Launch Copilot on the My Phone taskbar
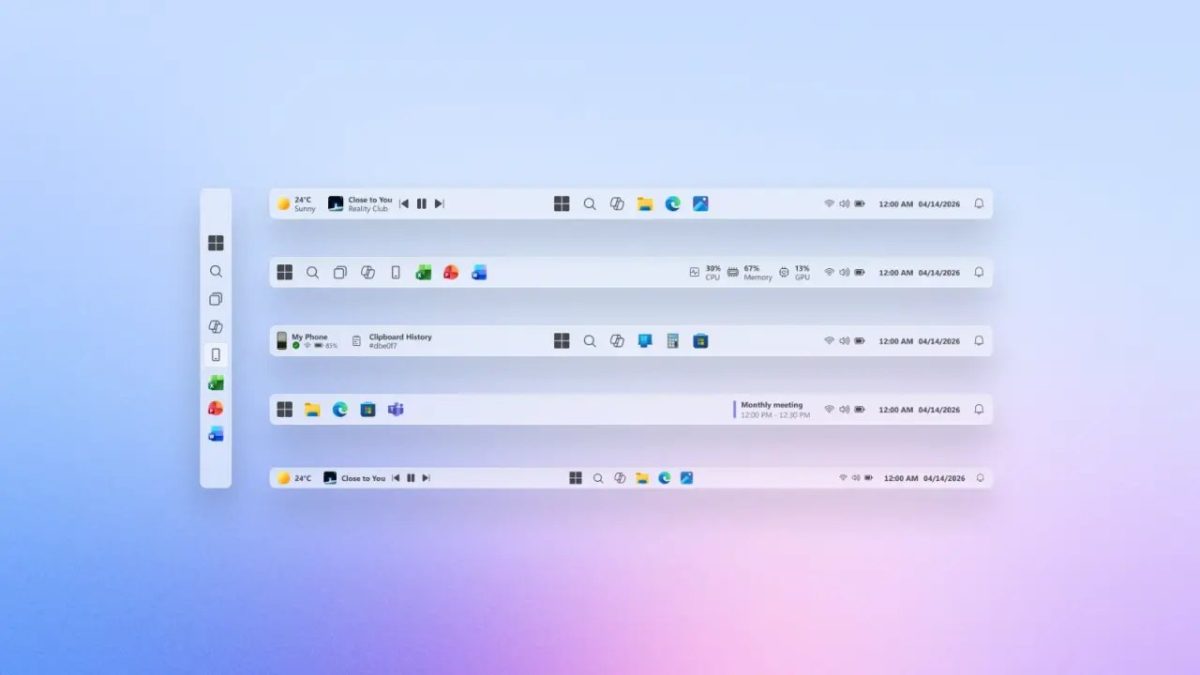This screenshot has height=675, width=1200. (617, 341)
